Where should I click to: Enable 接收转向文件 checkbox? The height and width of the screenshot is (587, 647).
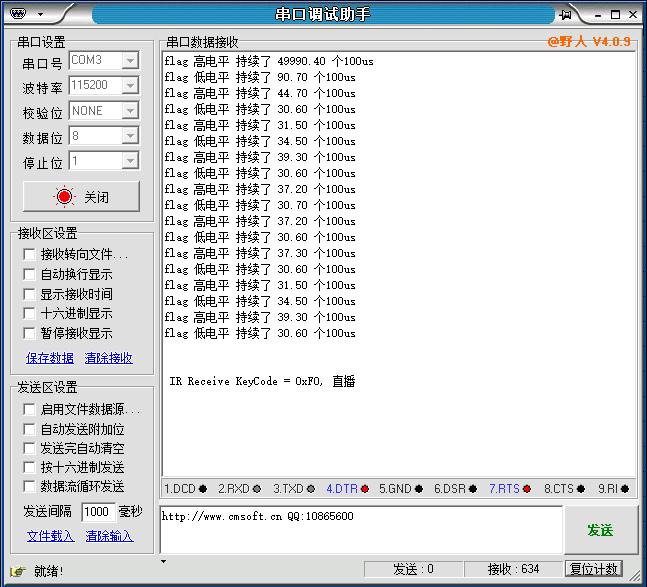(29, 254)
